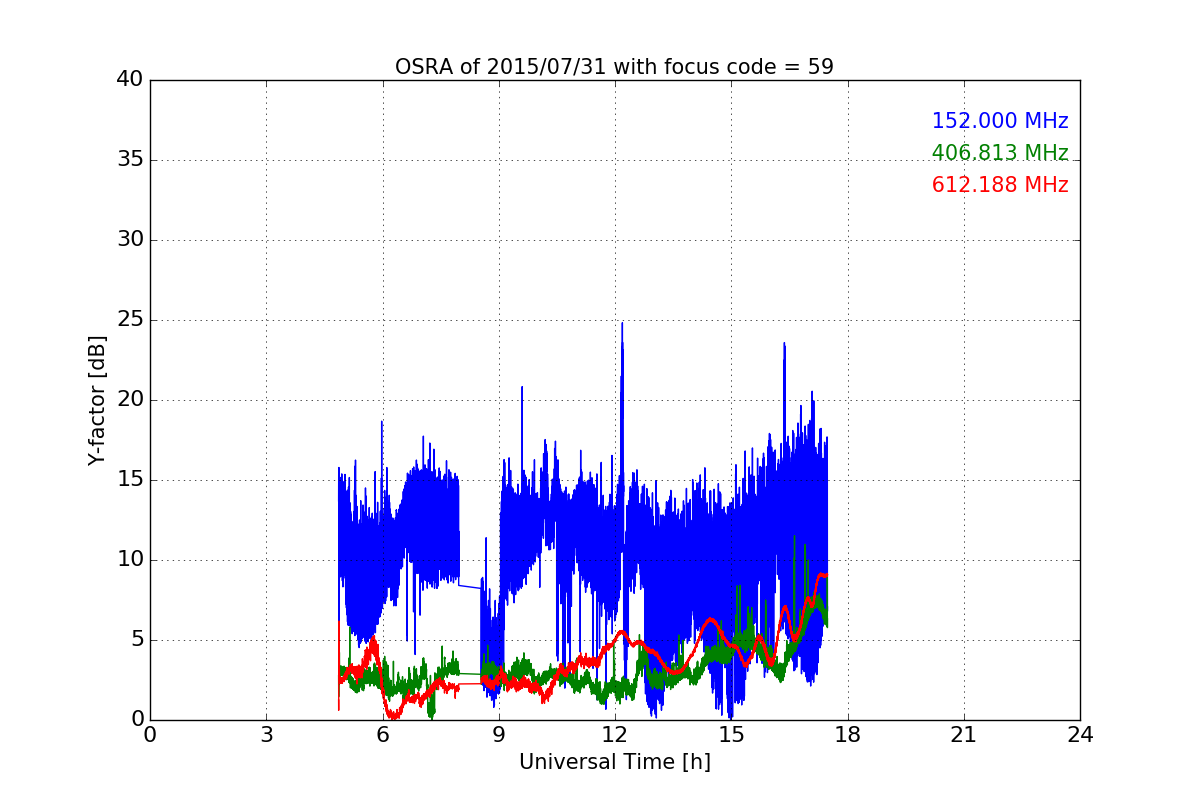This screenshot has height=800, width=1200.
Task: Click the plot title "OSRA of 2015/07/31 with focus code = 59"
Action: [614, 67]
